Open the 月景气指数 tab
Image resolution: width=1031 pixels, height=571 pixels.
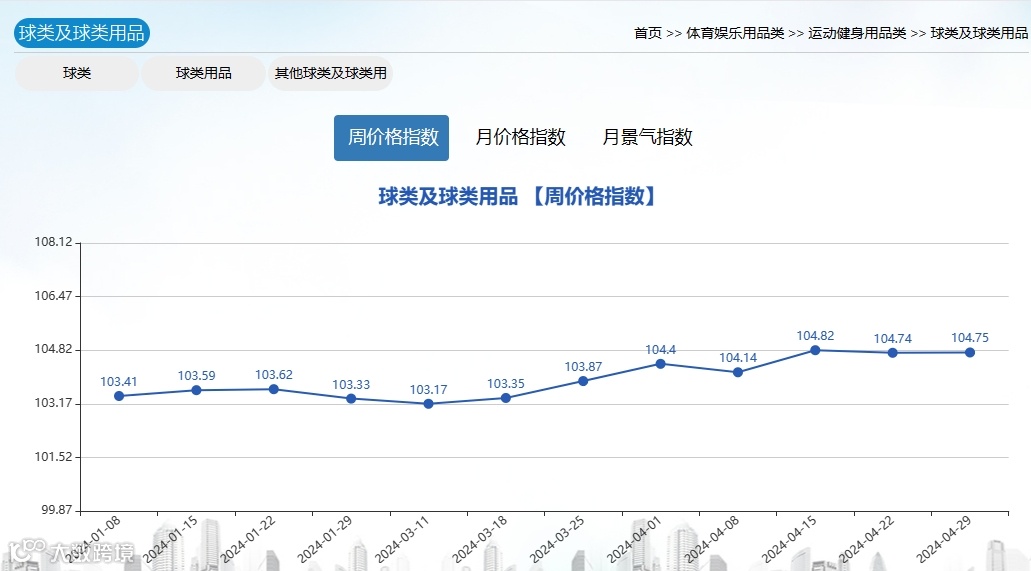[x=648, y=137]
